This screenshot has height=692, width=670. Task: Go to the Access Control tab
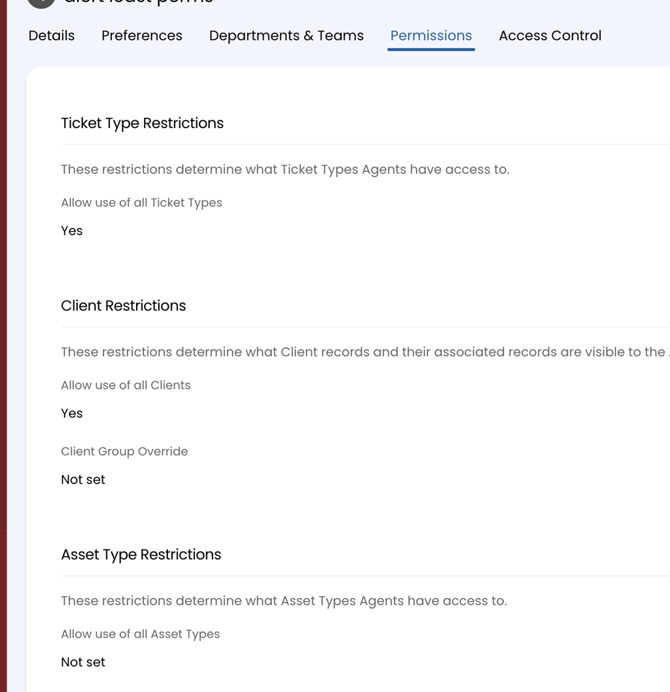[x=550, y=35]
